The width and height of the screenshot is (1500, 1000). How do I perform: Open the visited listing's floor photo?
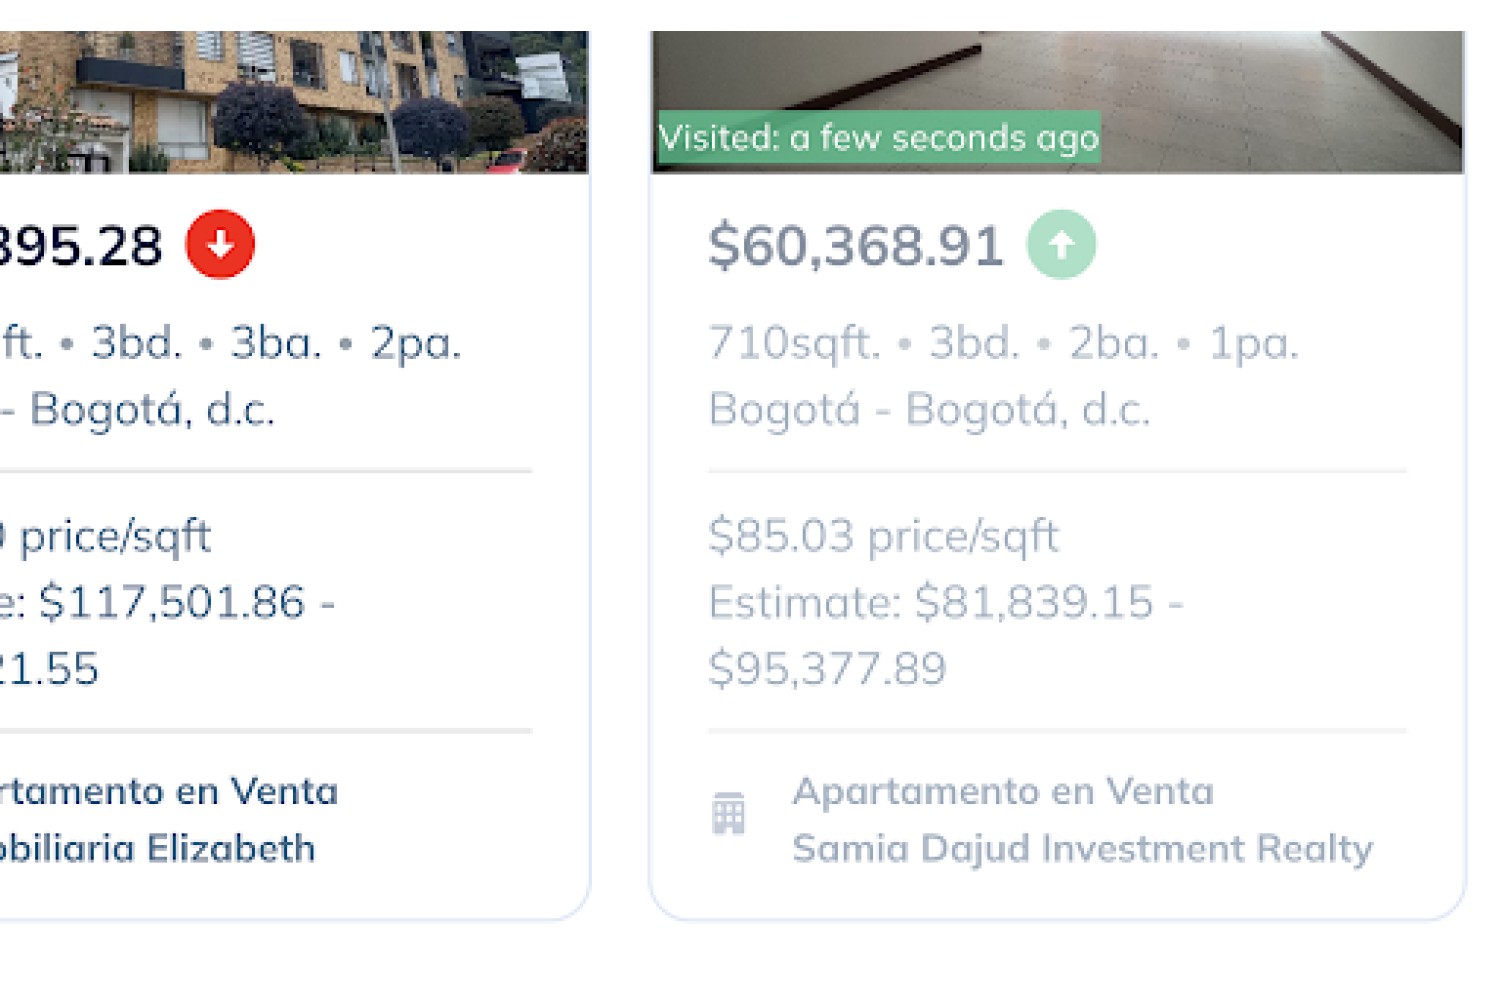pyautogui.click(x=1058, y=101)
